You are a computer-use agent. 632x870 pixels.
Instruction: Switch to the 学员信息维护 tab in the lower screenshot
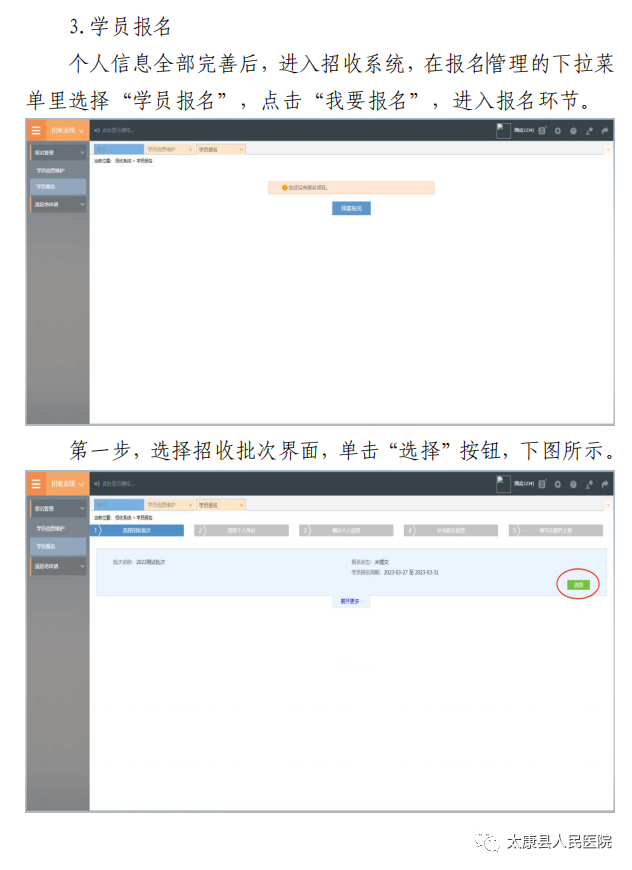click(161, 505)
